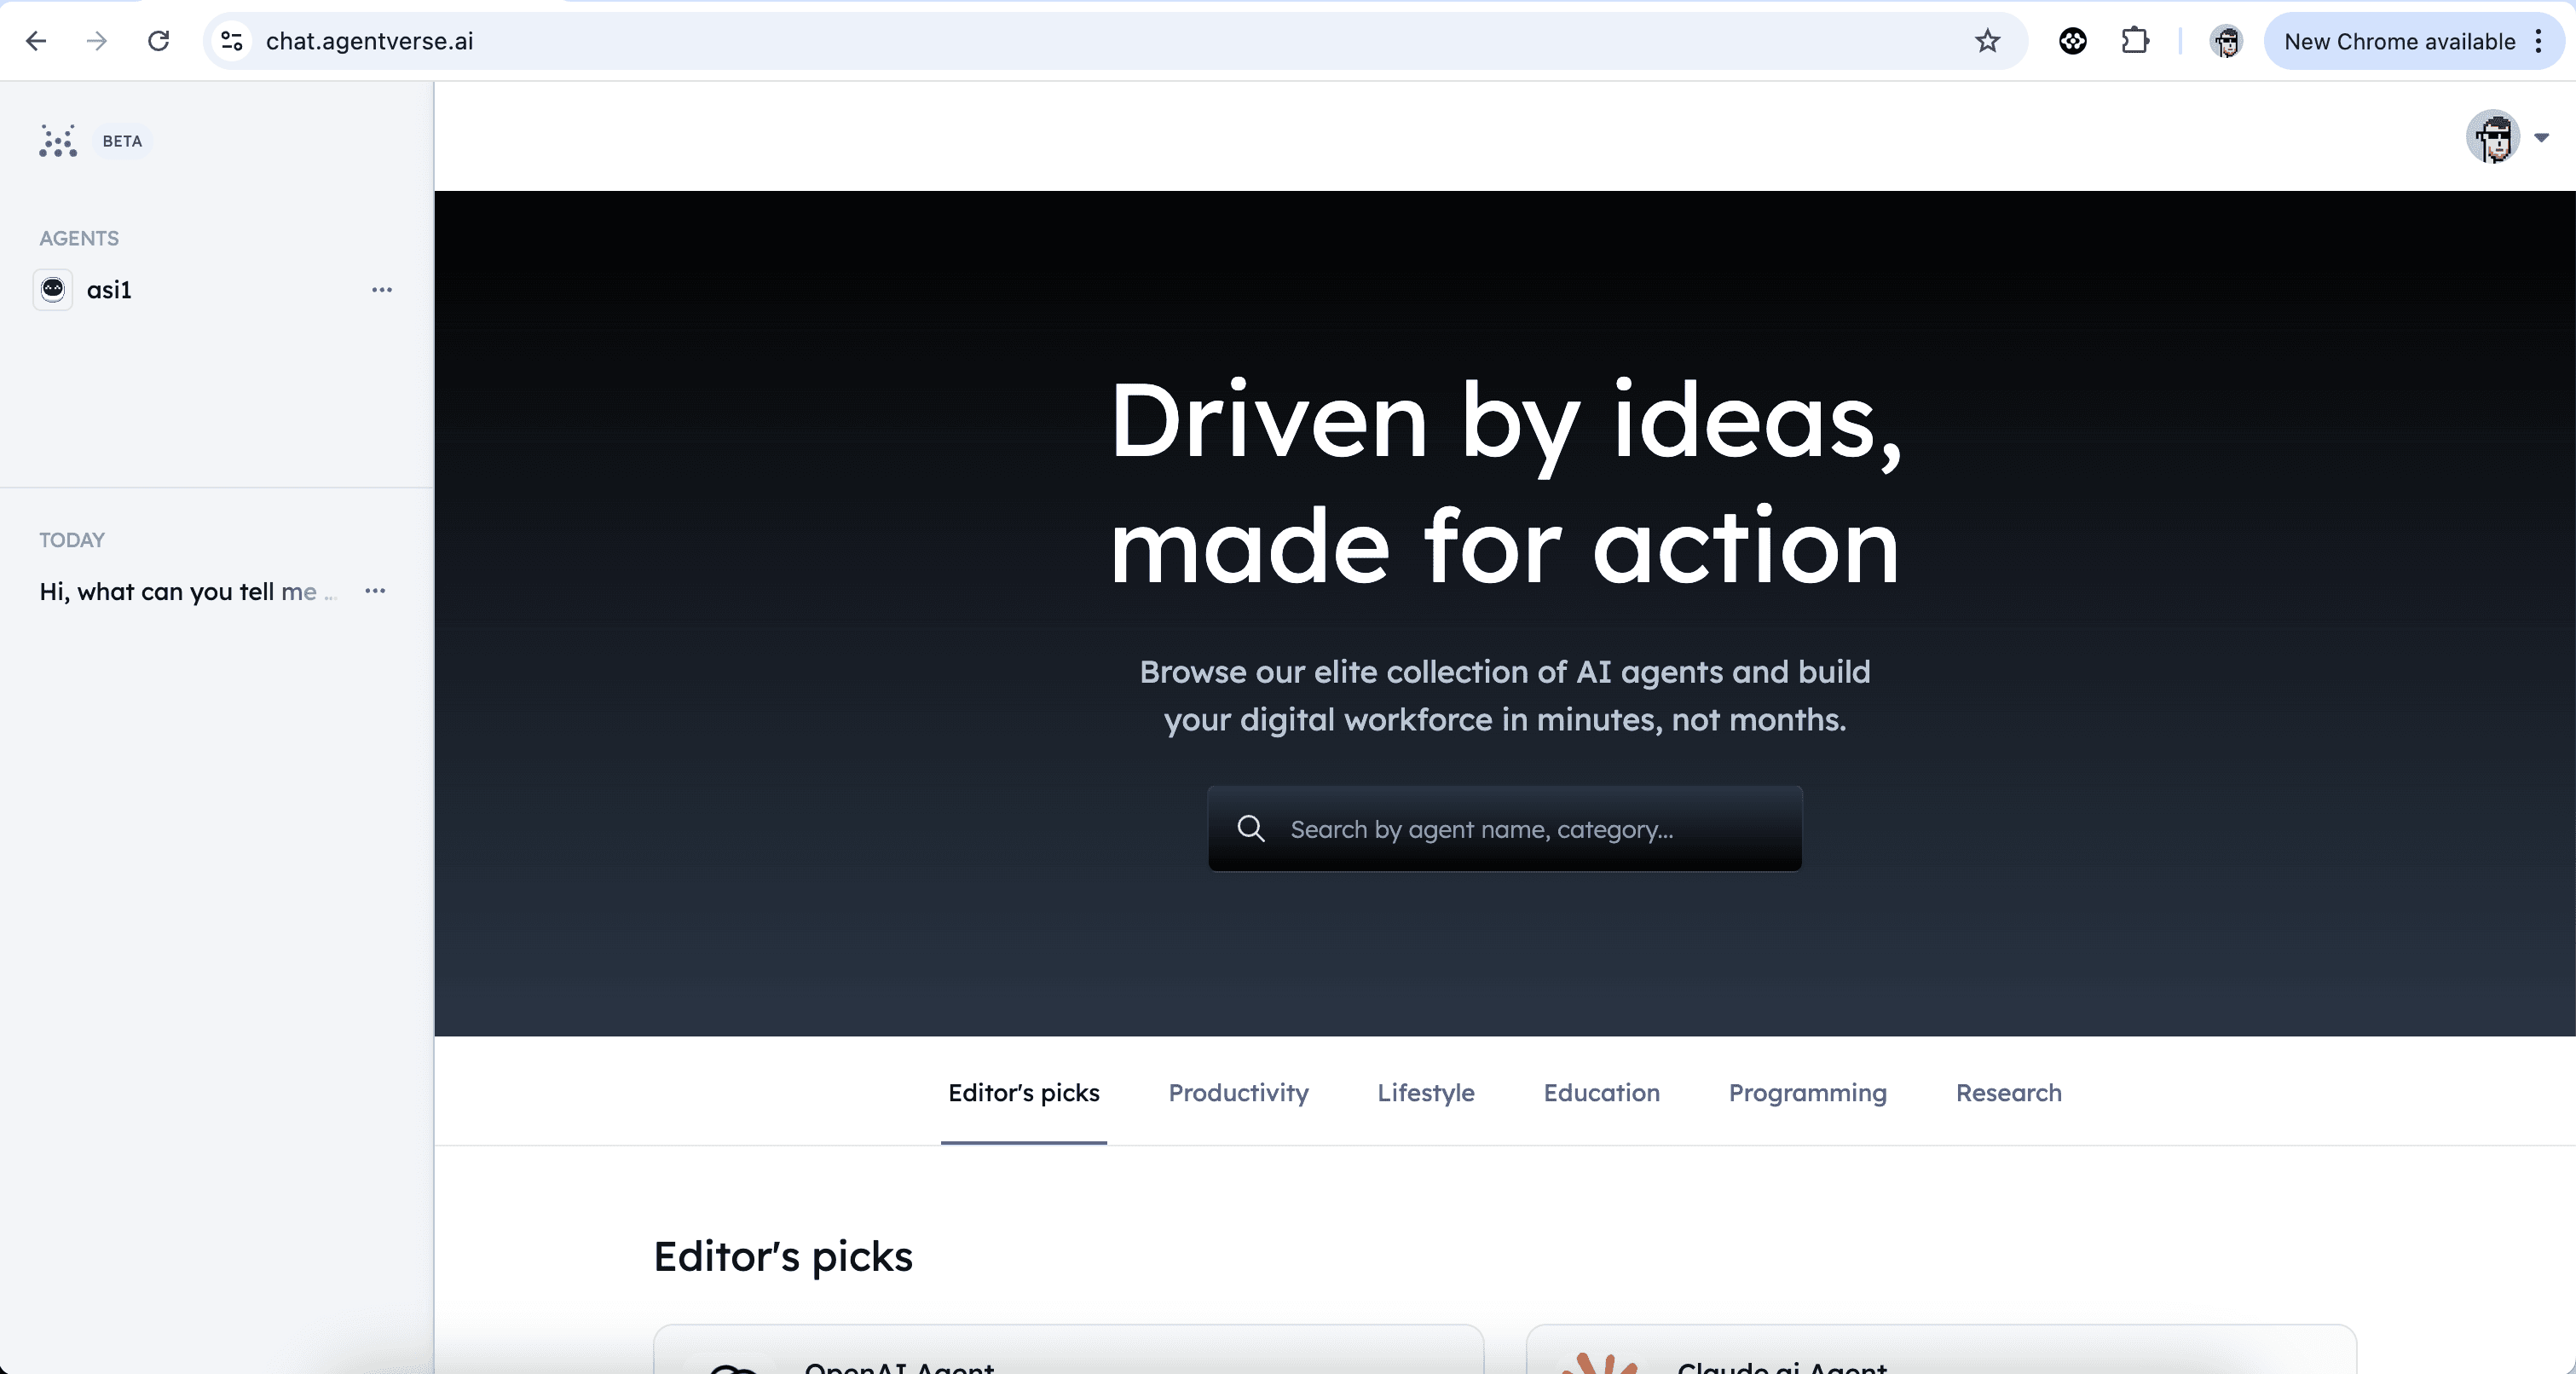The width and height of the screenshot is (2576, 1374).
Task: Switch to the Education tab
Action: pyautogui.click(x=1601, y=1093)
